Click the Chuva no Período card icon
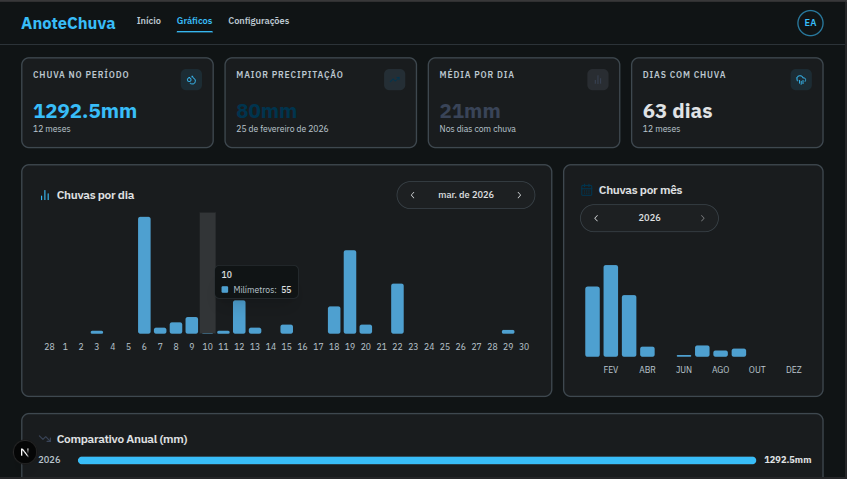The height and width of the screenshot is (479, 847). pyautogui.click(x=191, y=80)
